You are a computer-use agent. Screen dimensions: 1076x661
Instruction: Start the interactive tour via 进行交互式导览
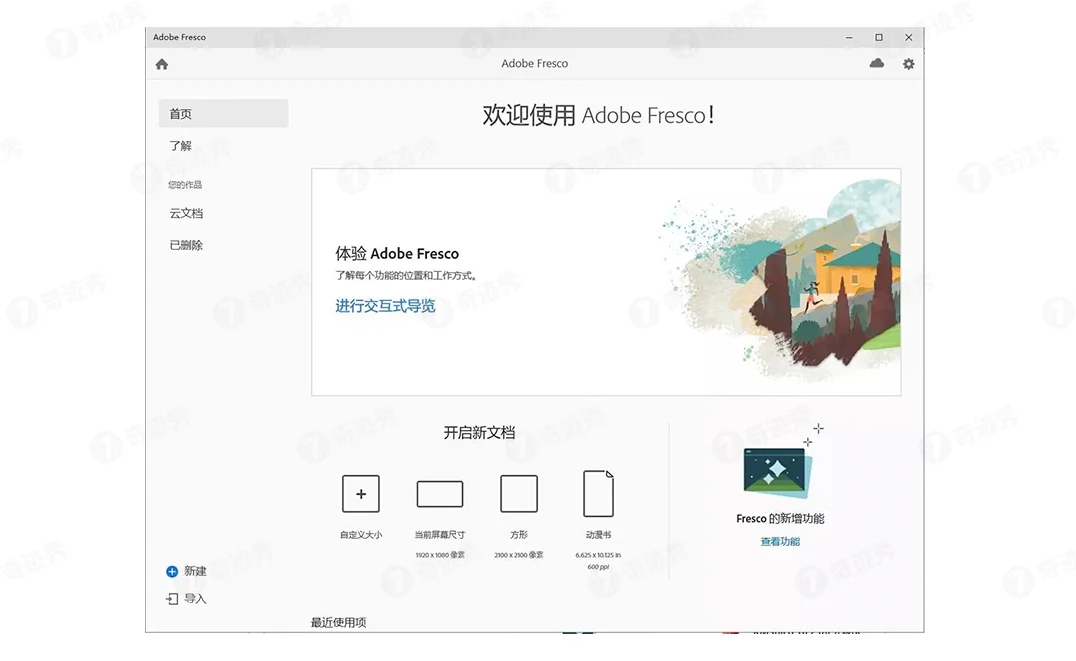(385, 306)
